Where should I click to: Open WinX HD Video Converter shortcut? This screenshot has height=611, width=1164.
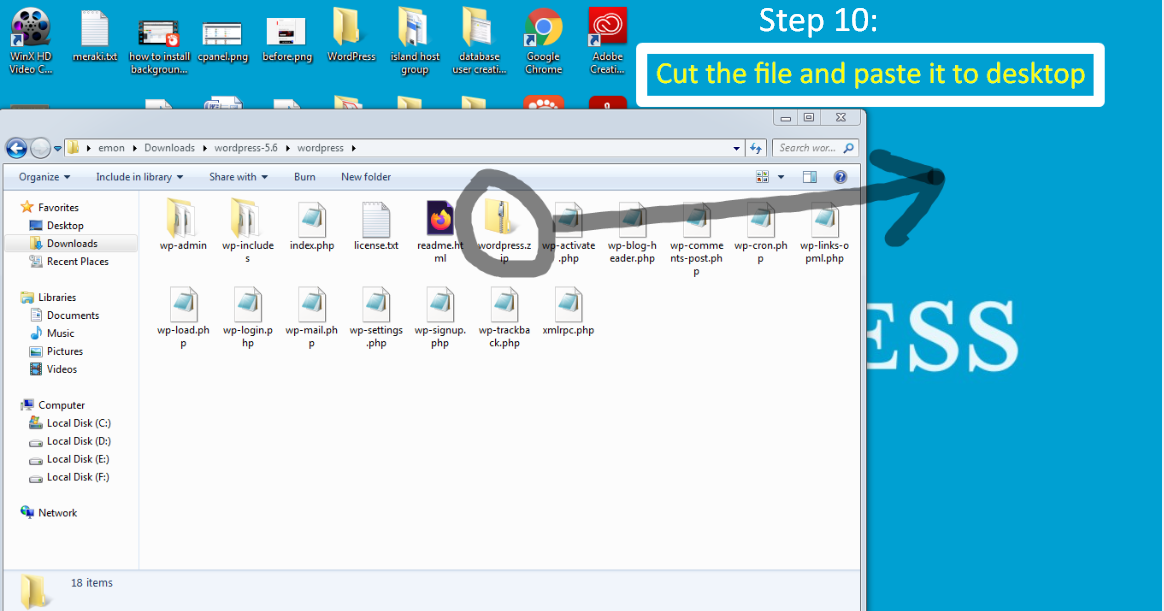[x=30, y=42]
